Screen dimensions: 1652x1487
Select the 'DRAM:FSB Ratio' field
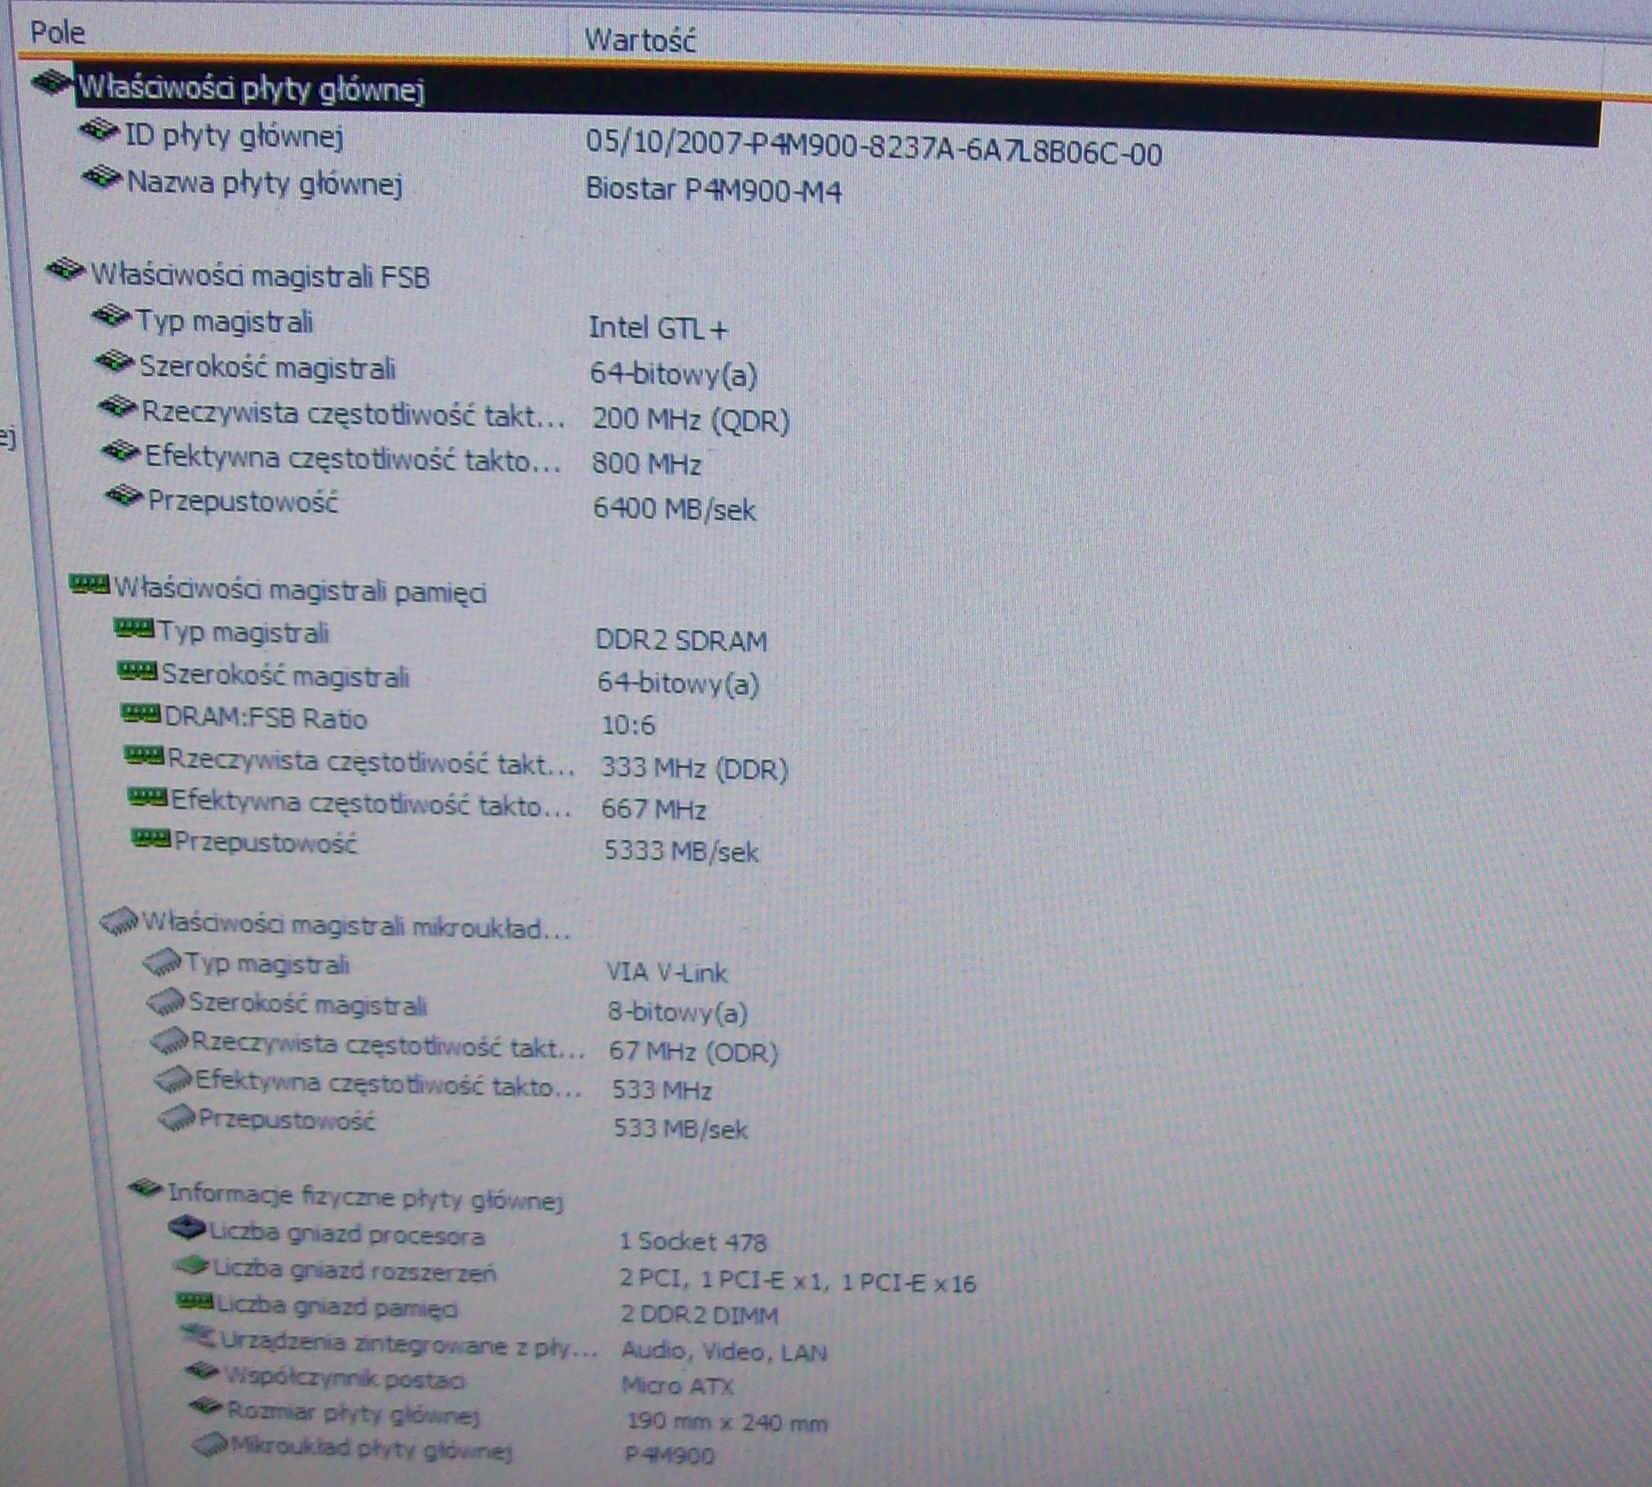click(266, 719)
